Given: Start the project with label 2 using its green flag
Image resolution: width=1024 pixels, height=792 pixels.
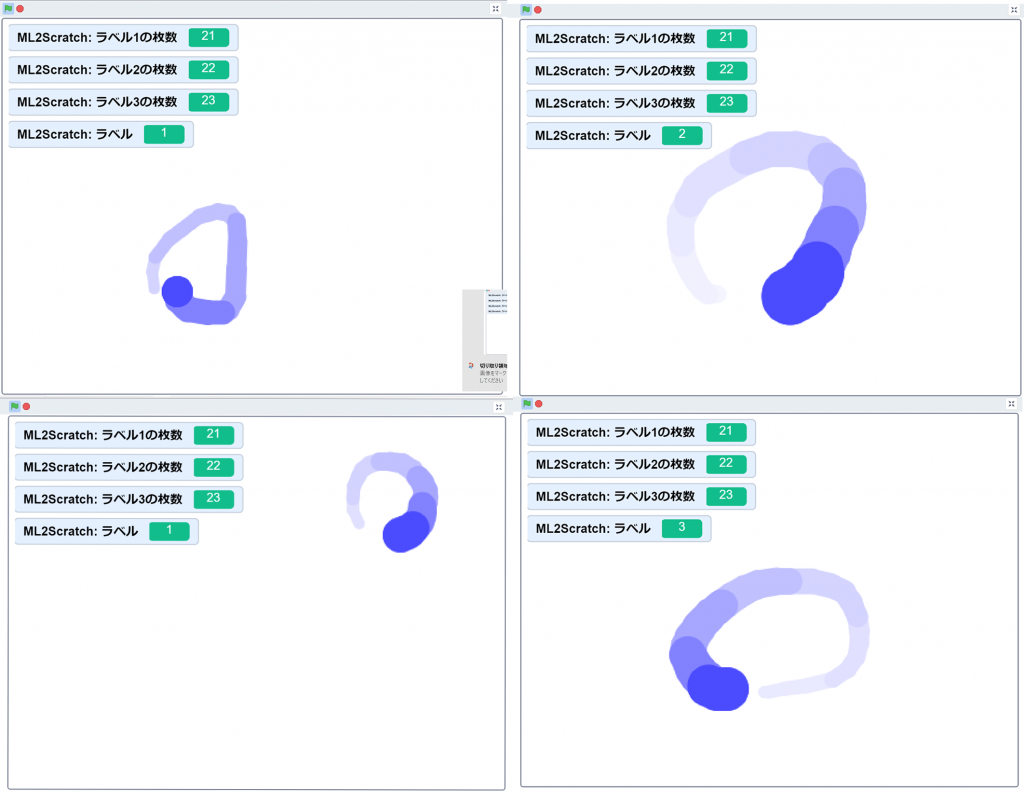Looking at the screenshot, I should [526, 10].
